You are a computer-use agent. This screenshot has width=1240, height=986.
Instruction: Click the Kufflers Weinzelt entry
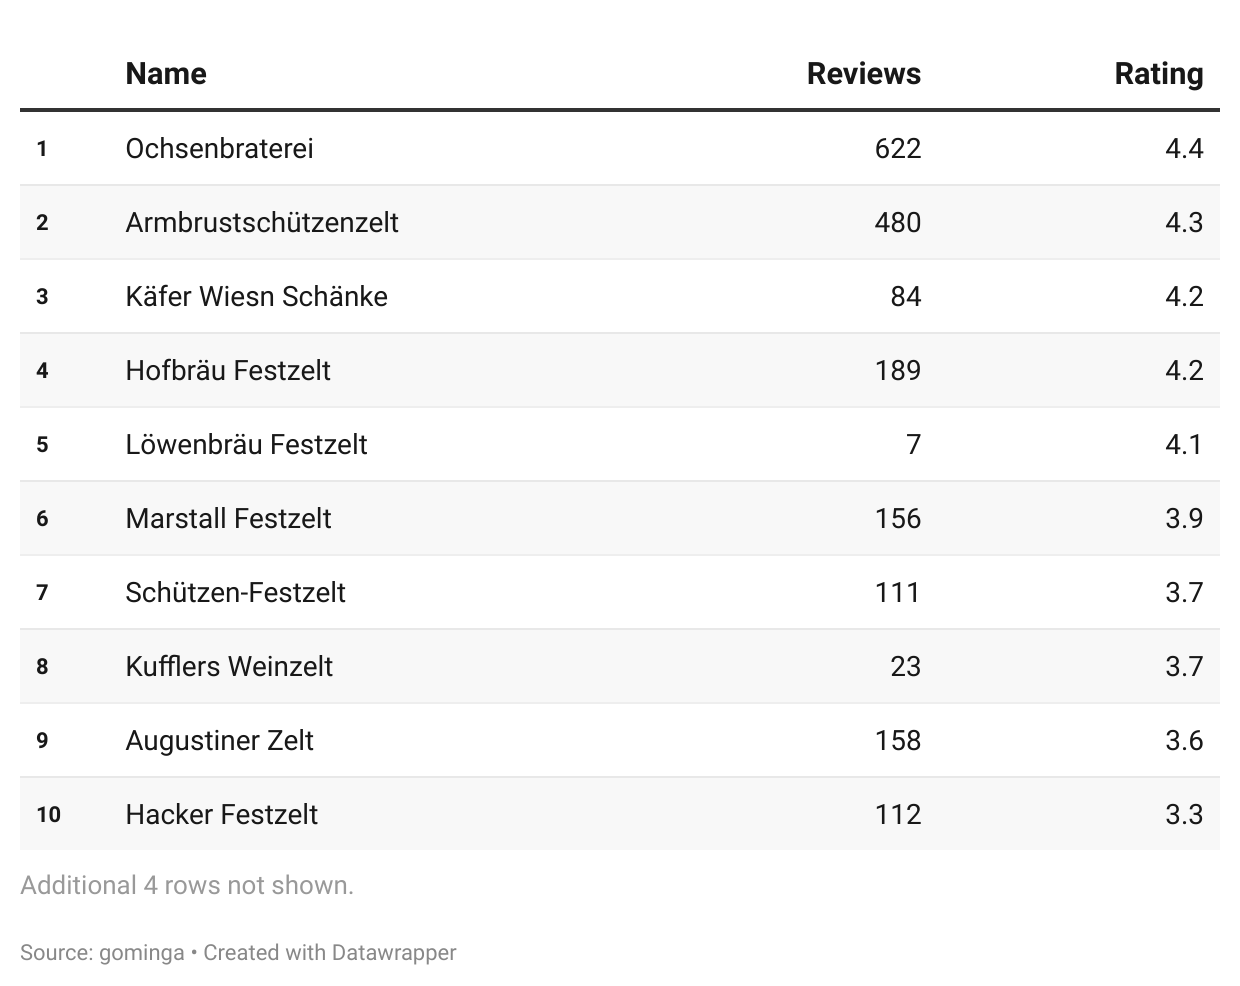click(x=229, y=667)
